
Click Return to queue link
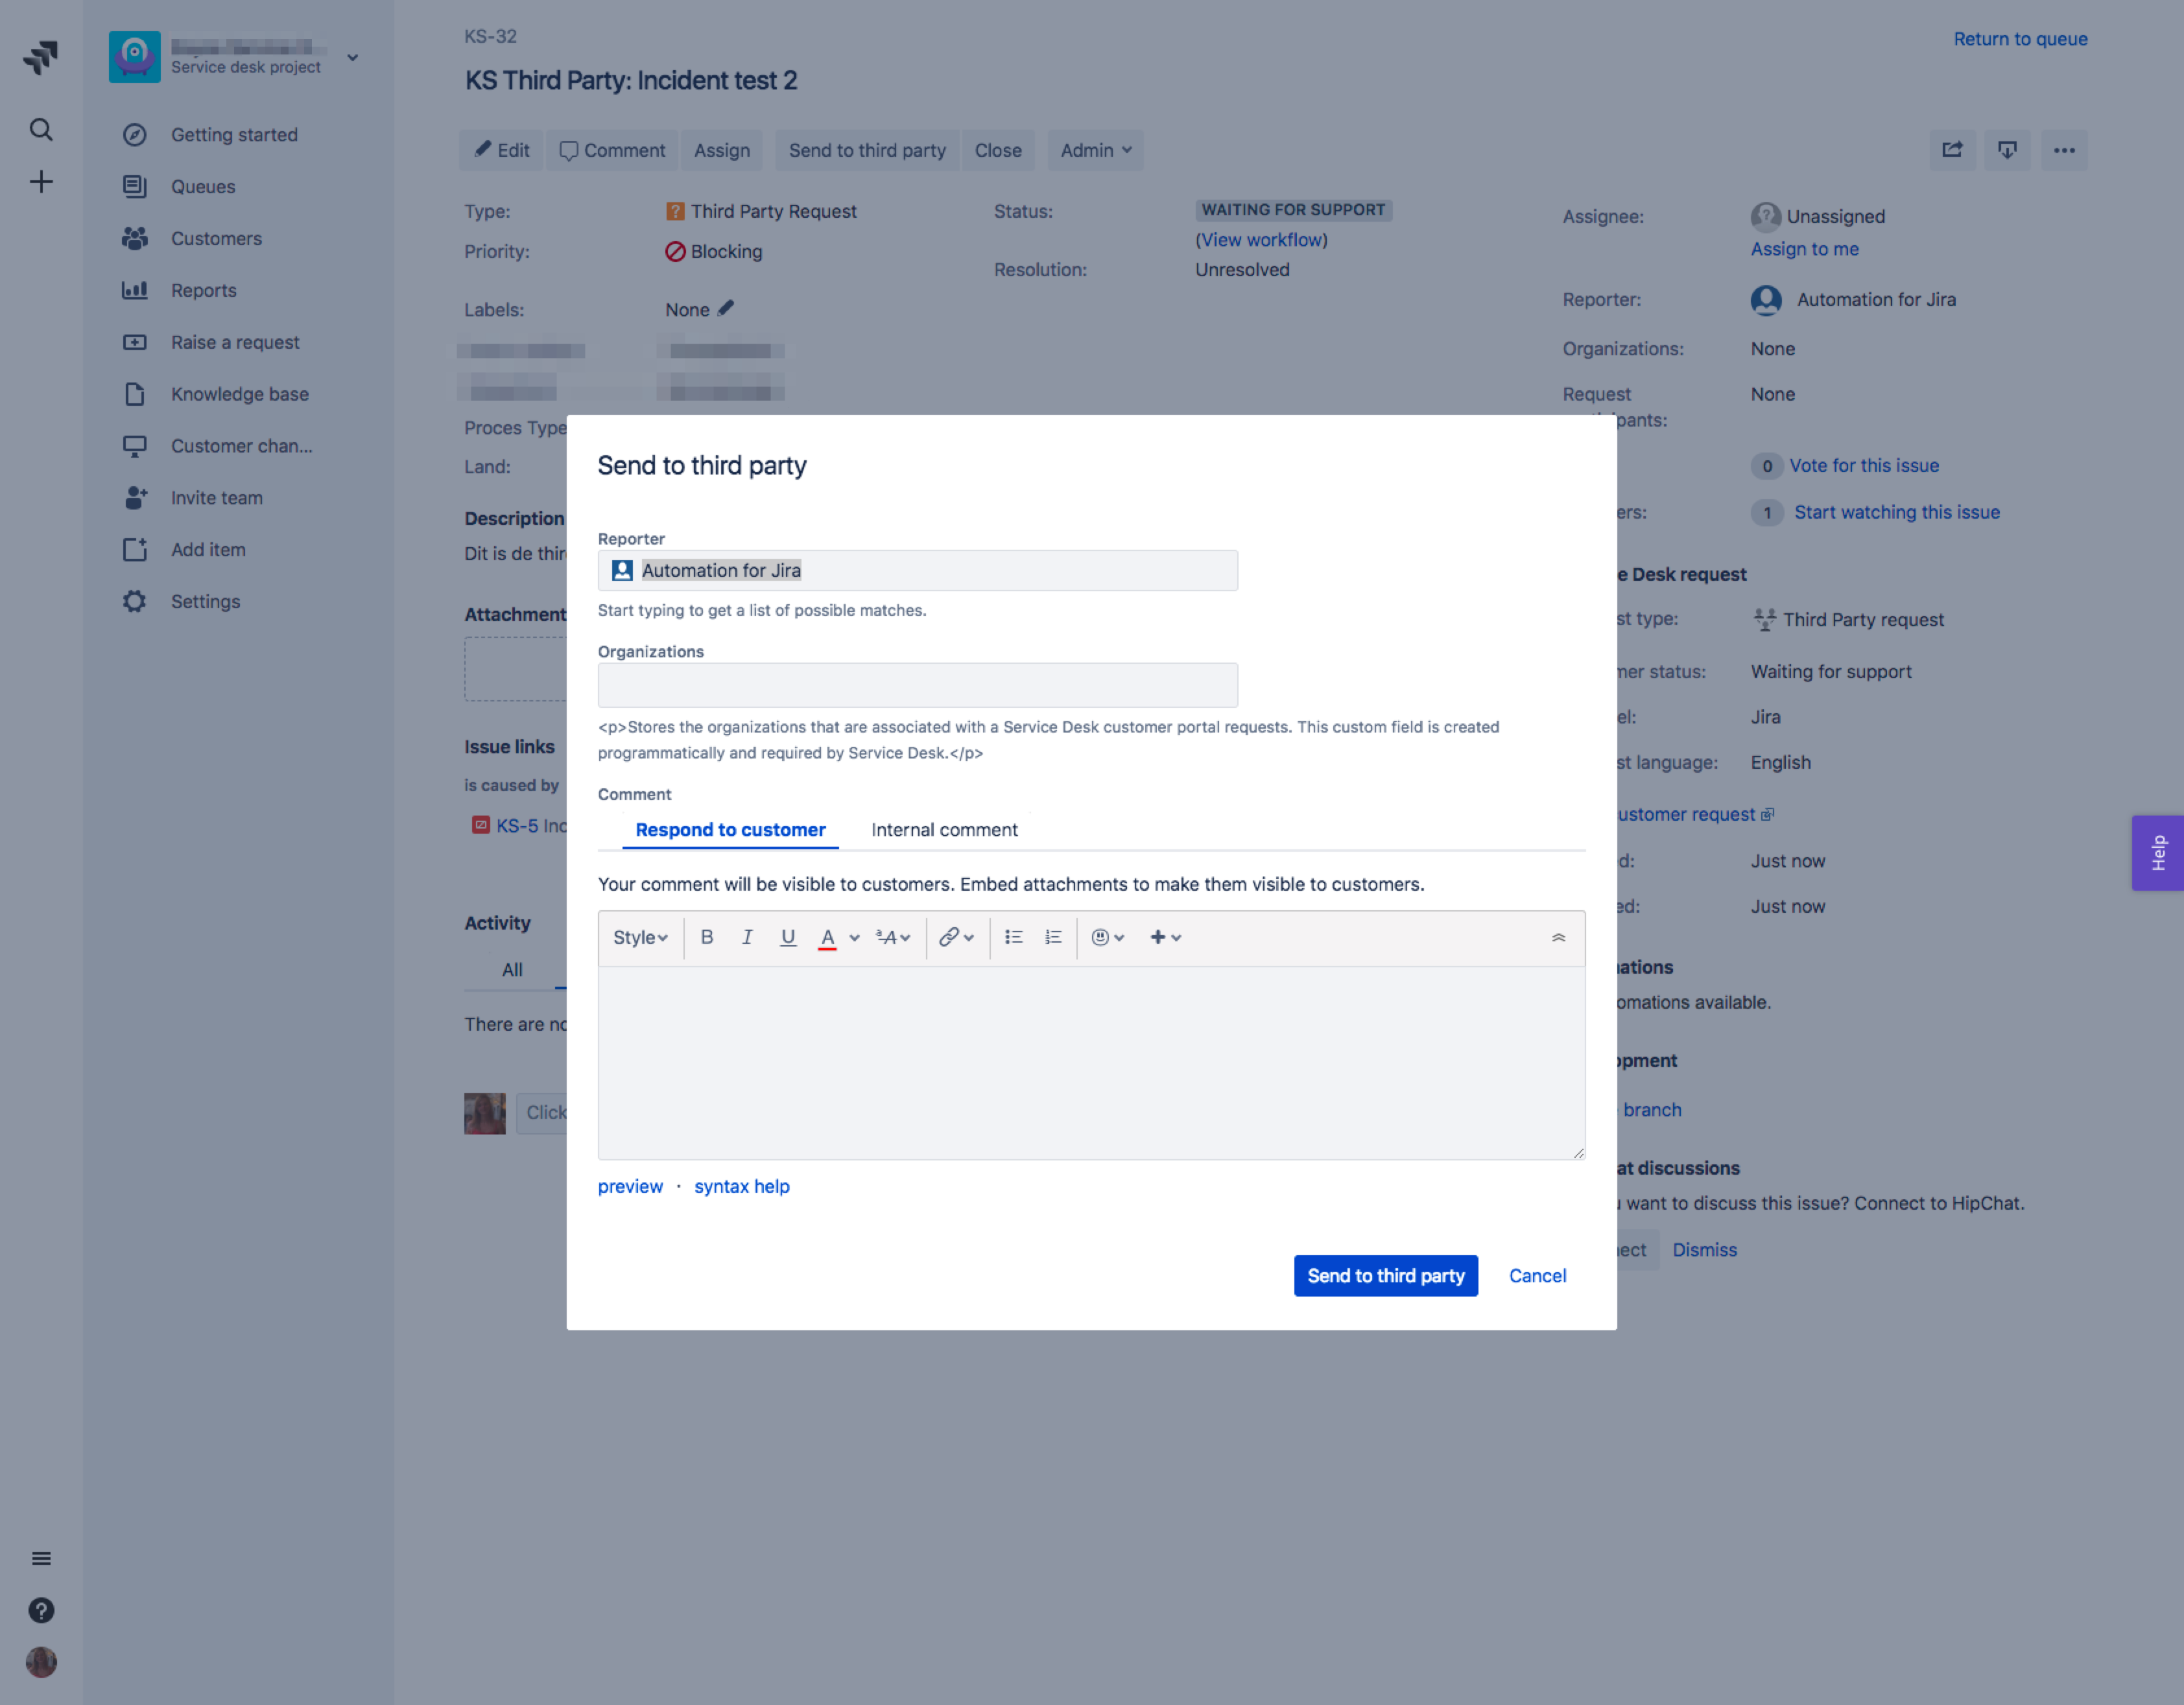pos(2020,39)
